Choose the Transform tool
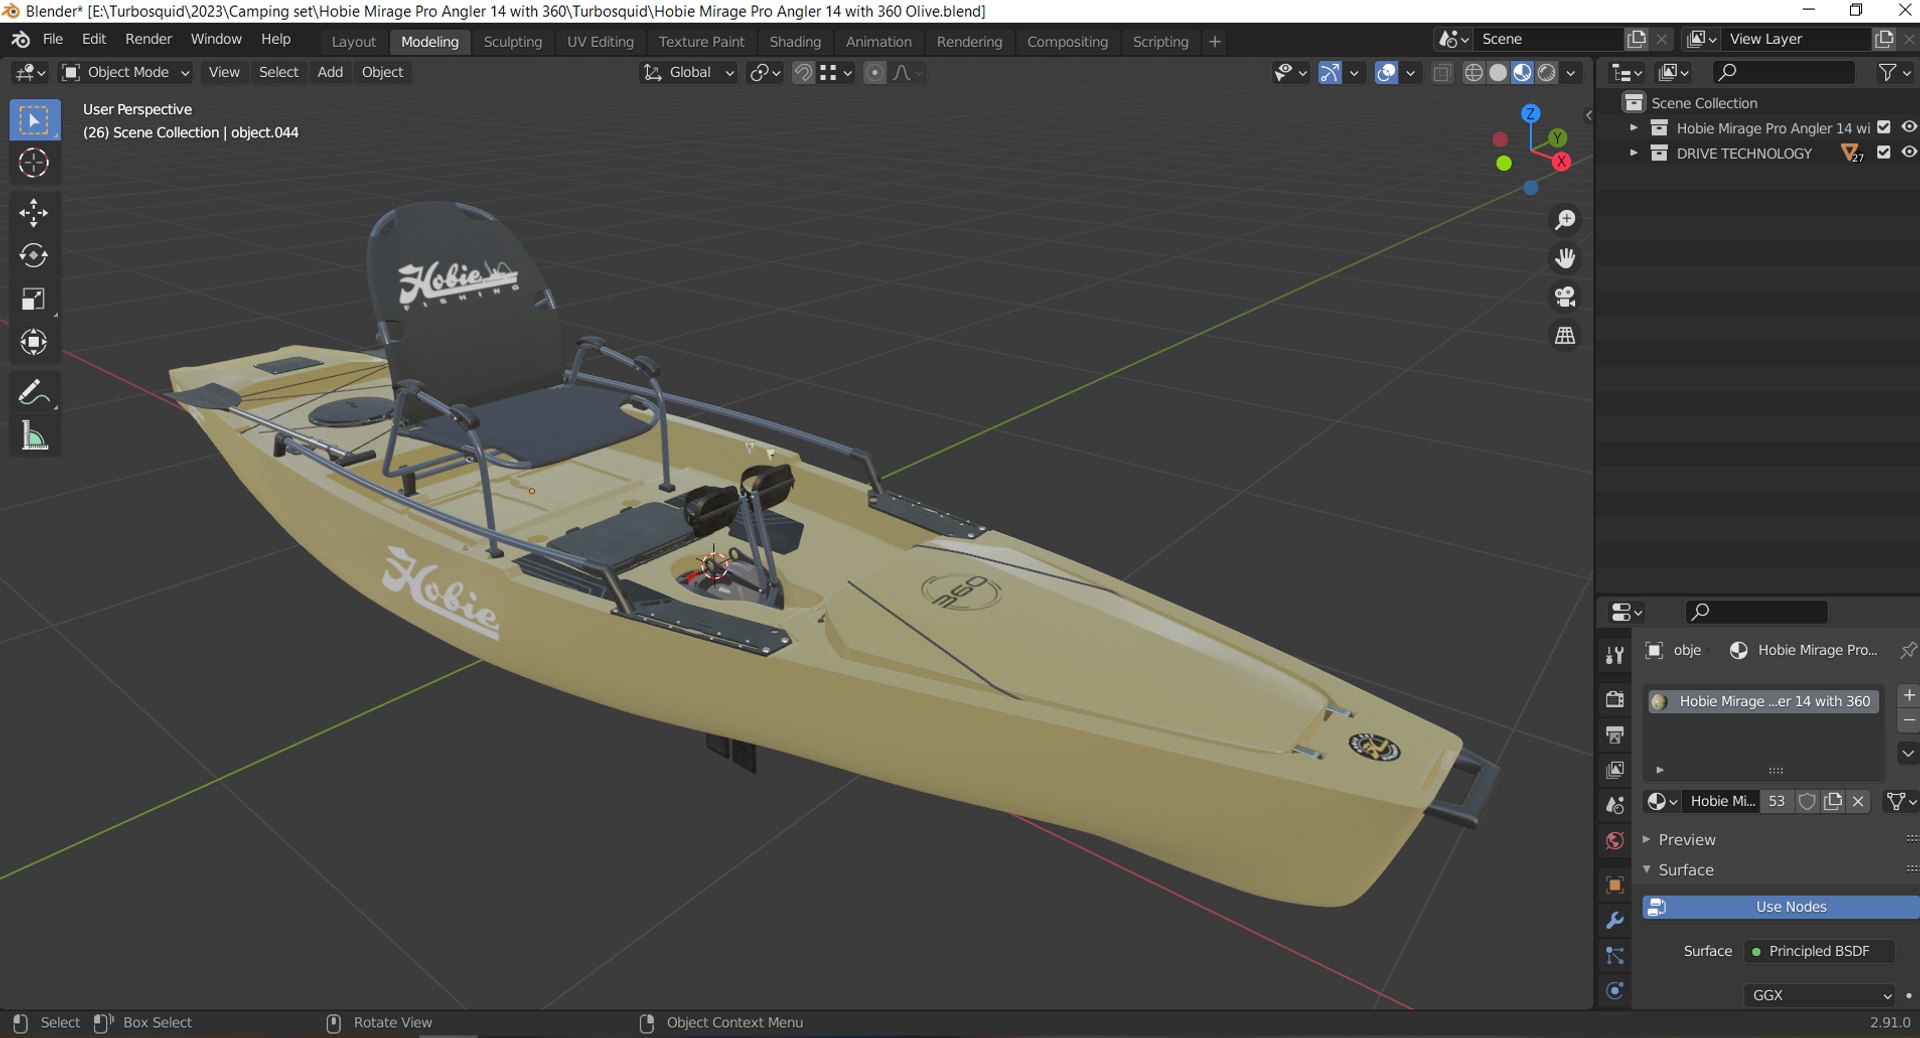Screen dimensions: 1920x1038 coord(34,342)
